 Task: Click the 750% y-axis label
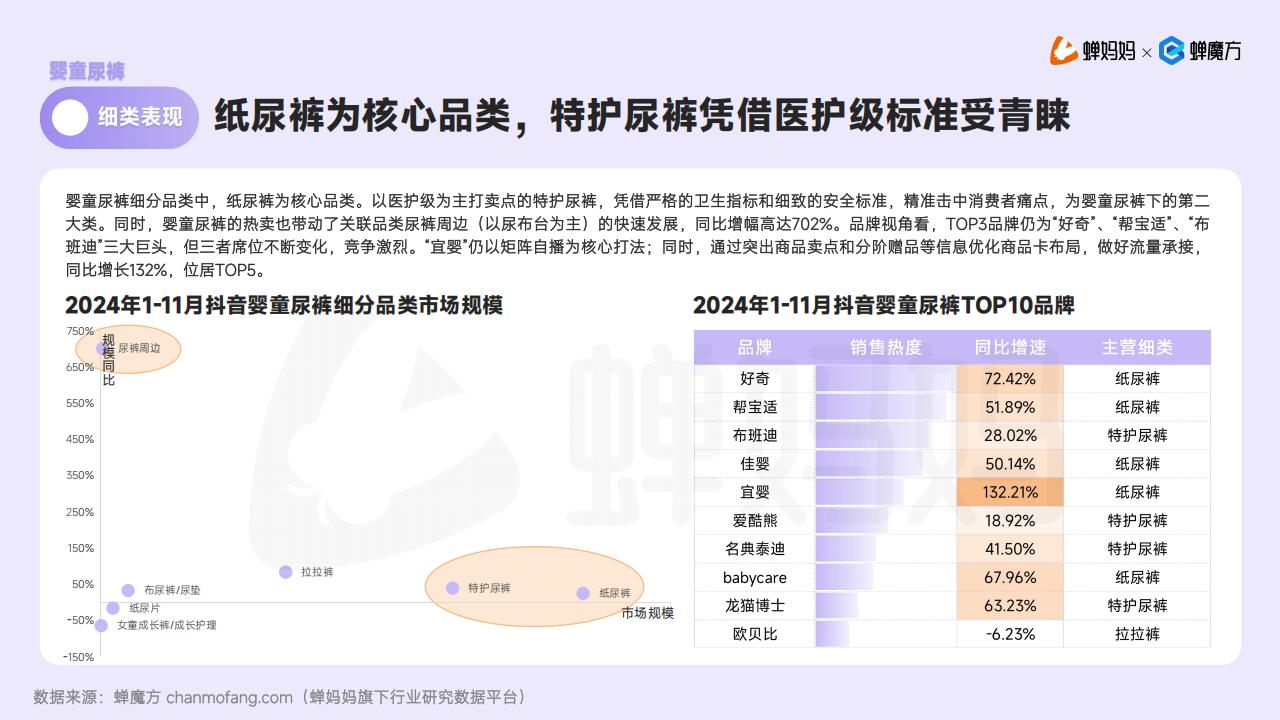pyautogui.click(x=80, y=331)
